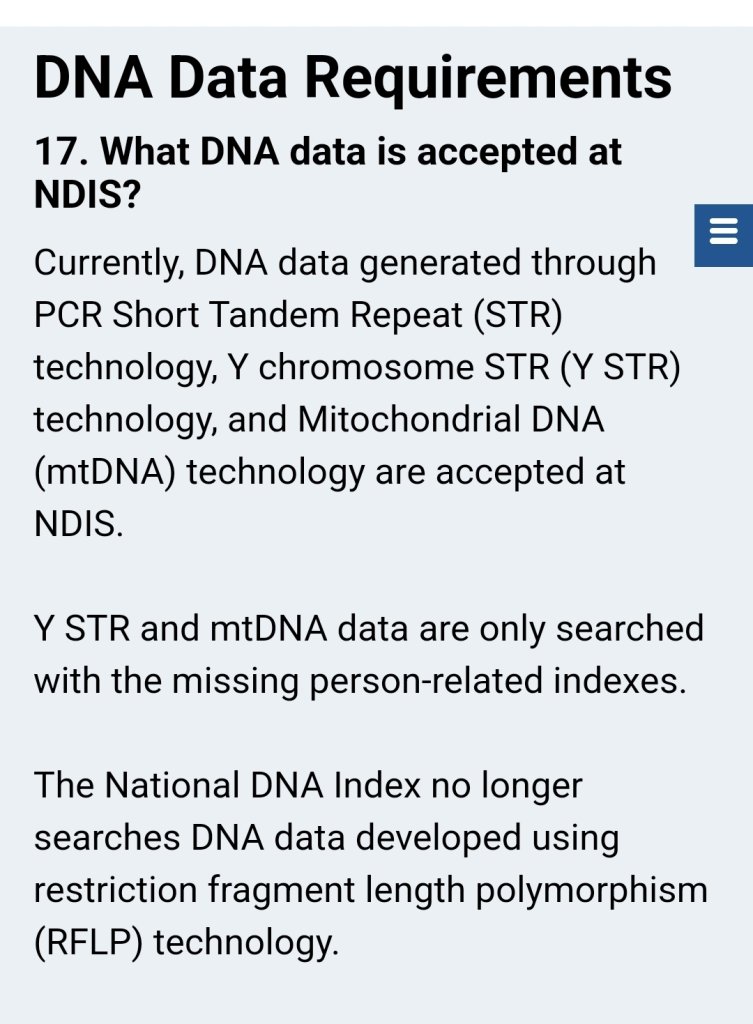This screenshot has width=753, height=1024.
Task: Click the word "searched" in second paragraph
Action: click(x=629, y=629)
